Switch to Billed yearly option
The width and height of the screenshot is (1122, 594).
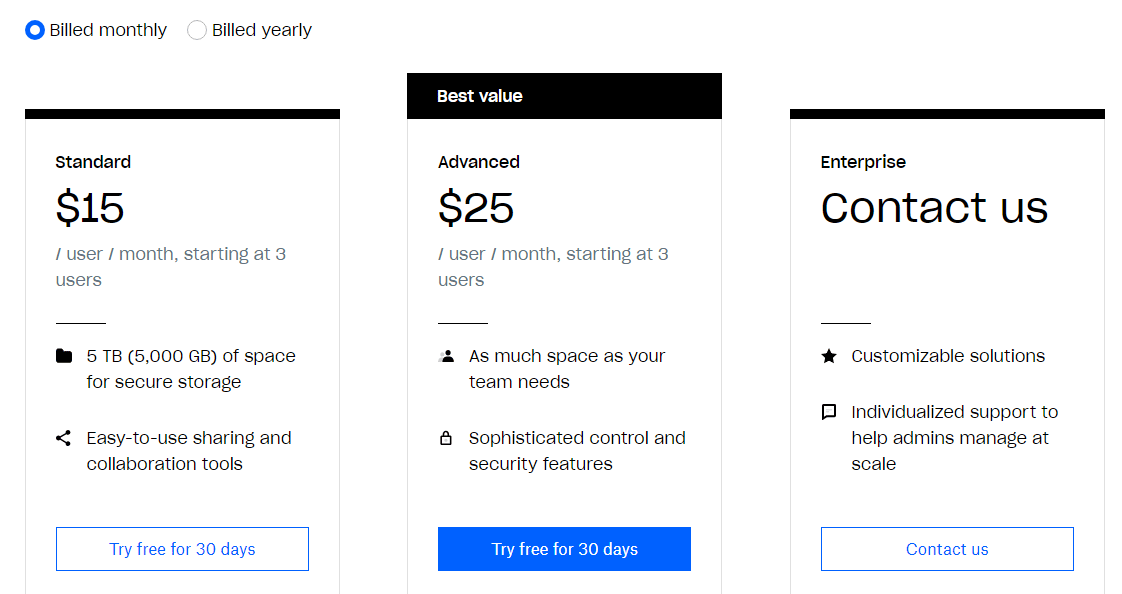point(197,30)
